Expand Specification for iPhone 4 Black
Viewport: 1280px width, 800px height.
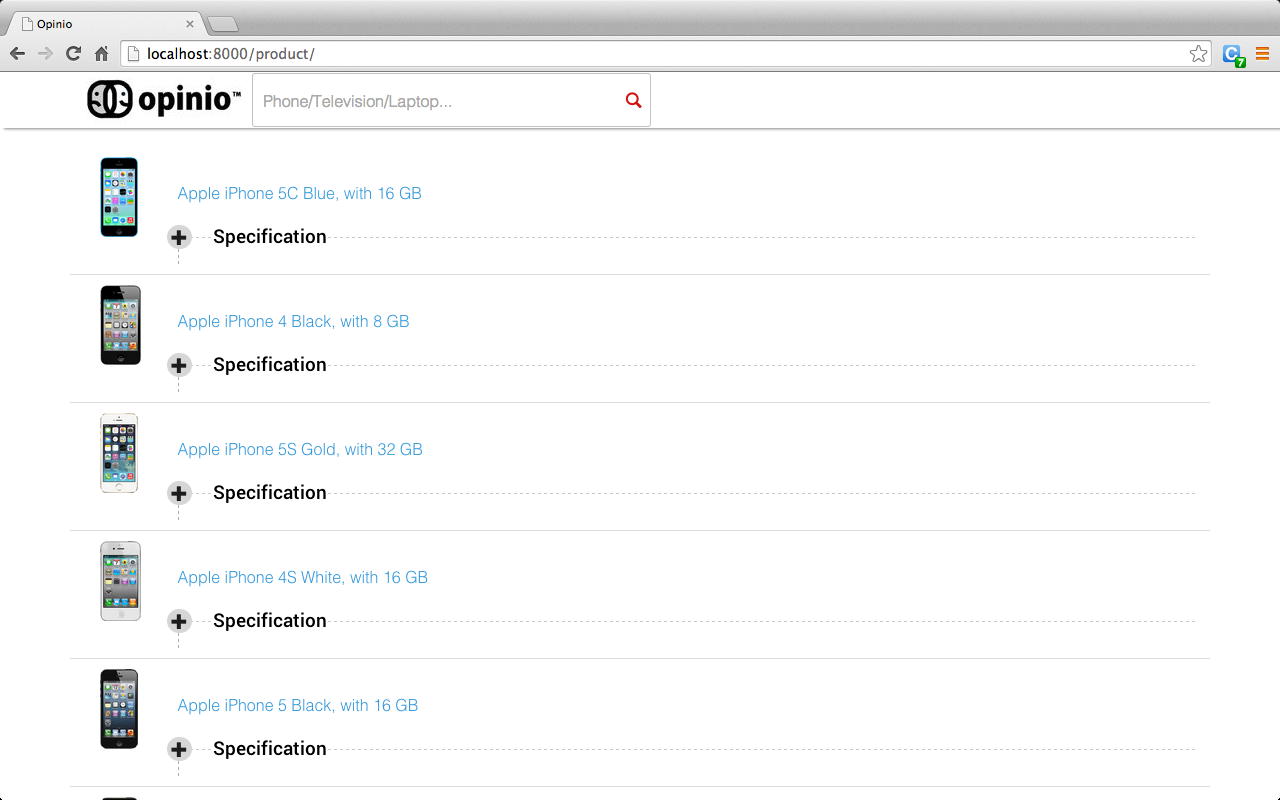point(179,365)
